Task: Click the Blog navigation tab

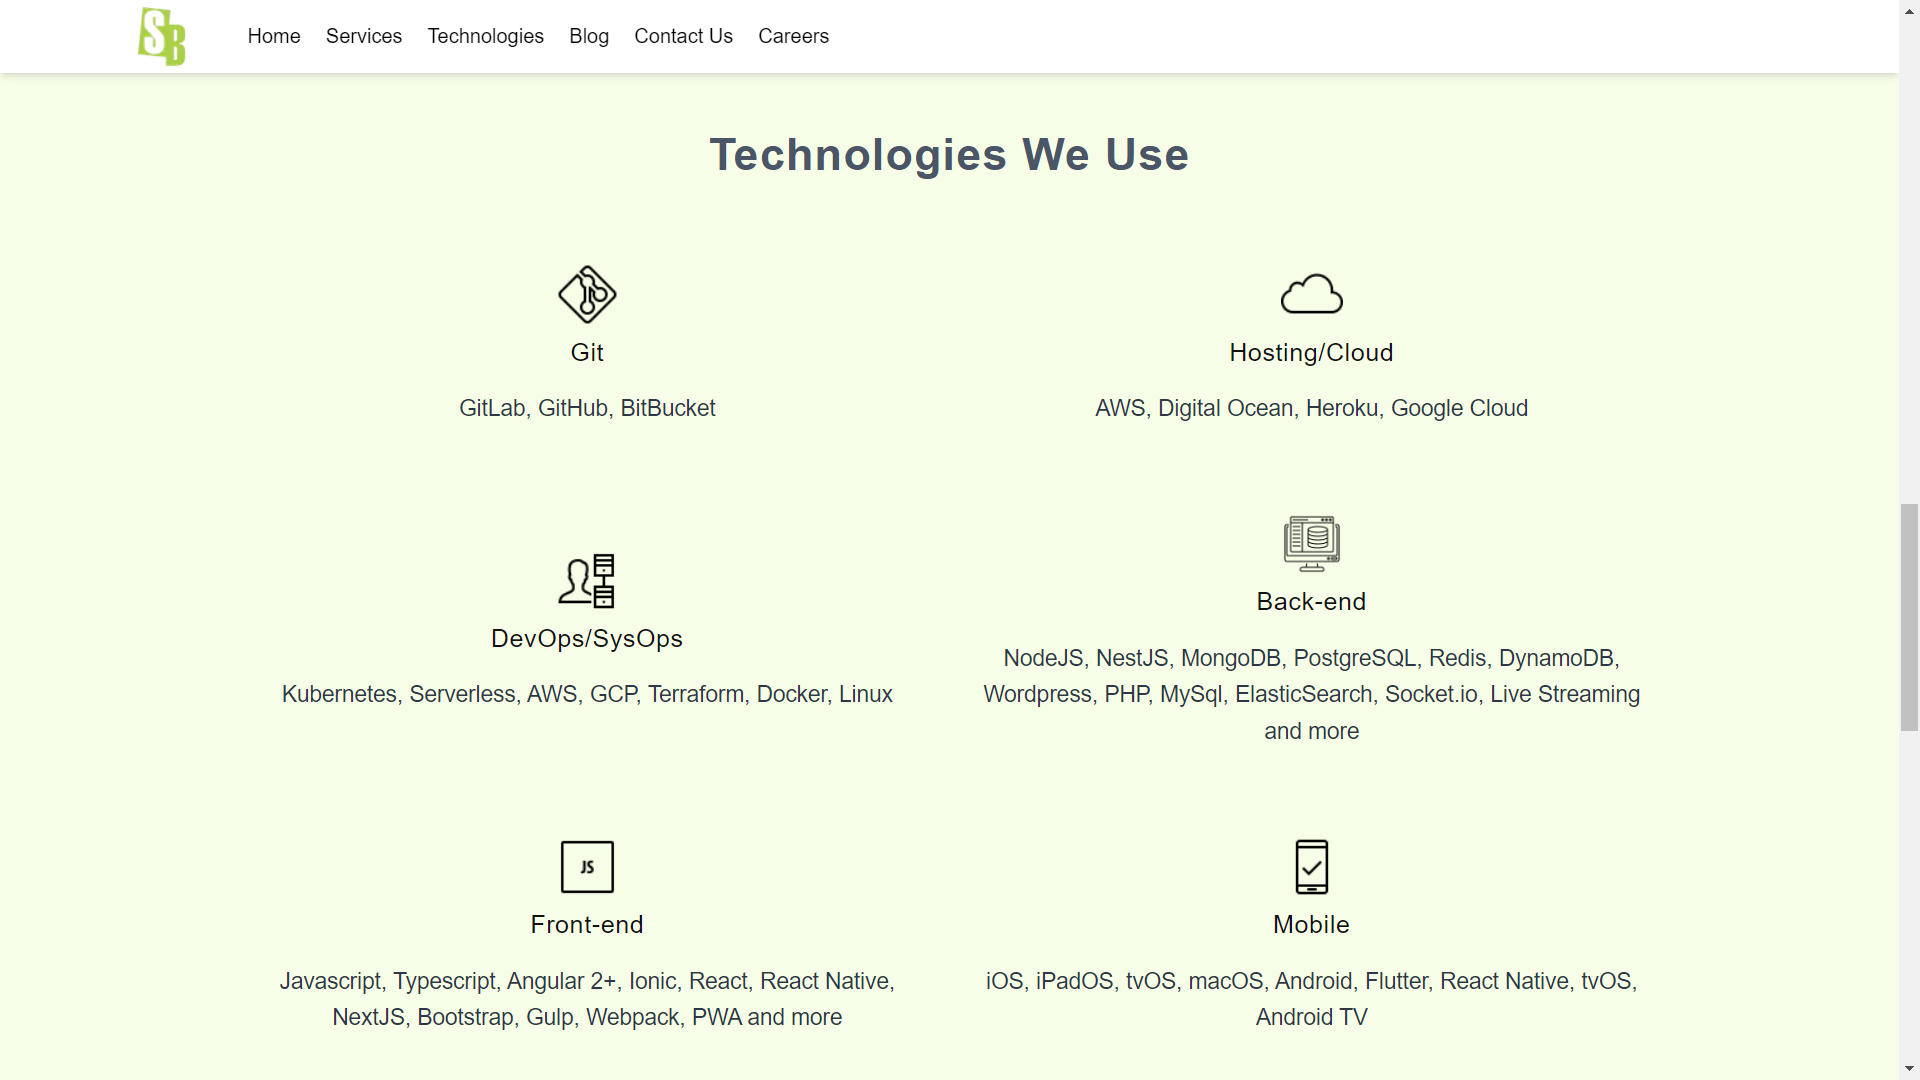Action: click(588, 36)
